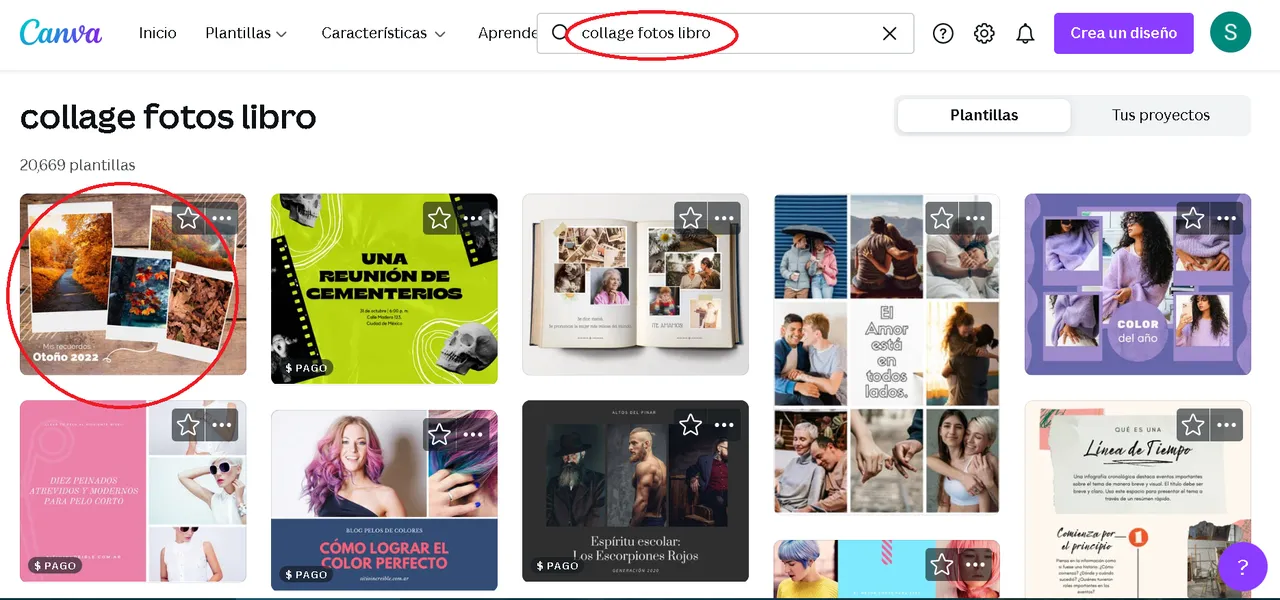This screenshot has width=1280, height=600.
Task: Open the Línea de Tiempo infographic thumbnail
Action: point(1137,500)
